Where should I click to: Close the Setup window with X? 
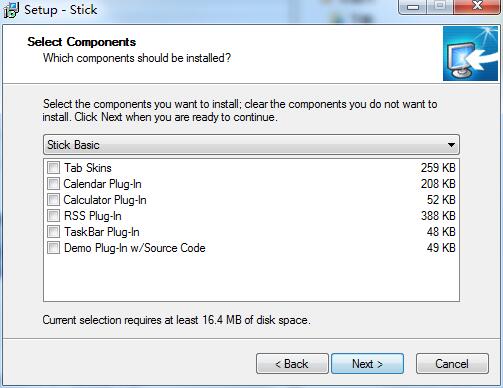477,6
